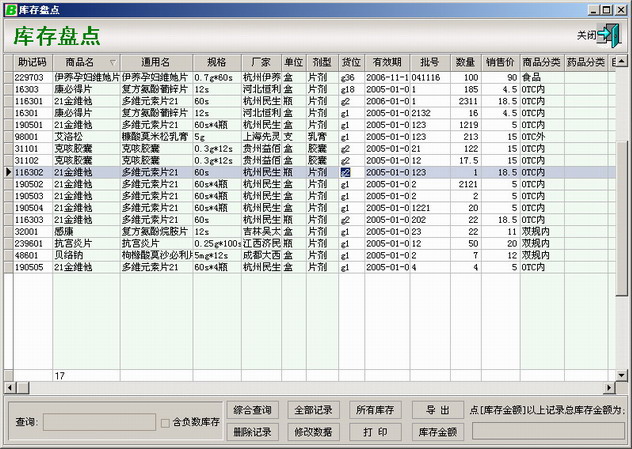Click the vertical scrollbar down arrow
Viewport: 632px width, 449px height.
pos(624,374)
